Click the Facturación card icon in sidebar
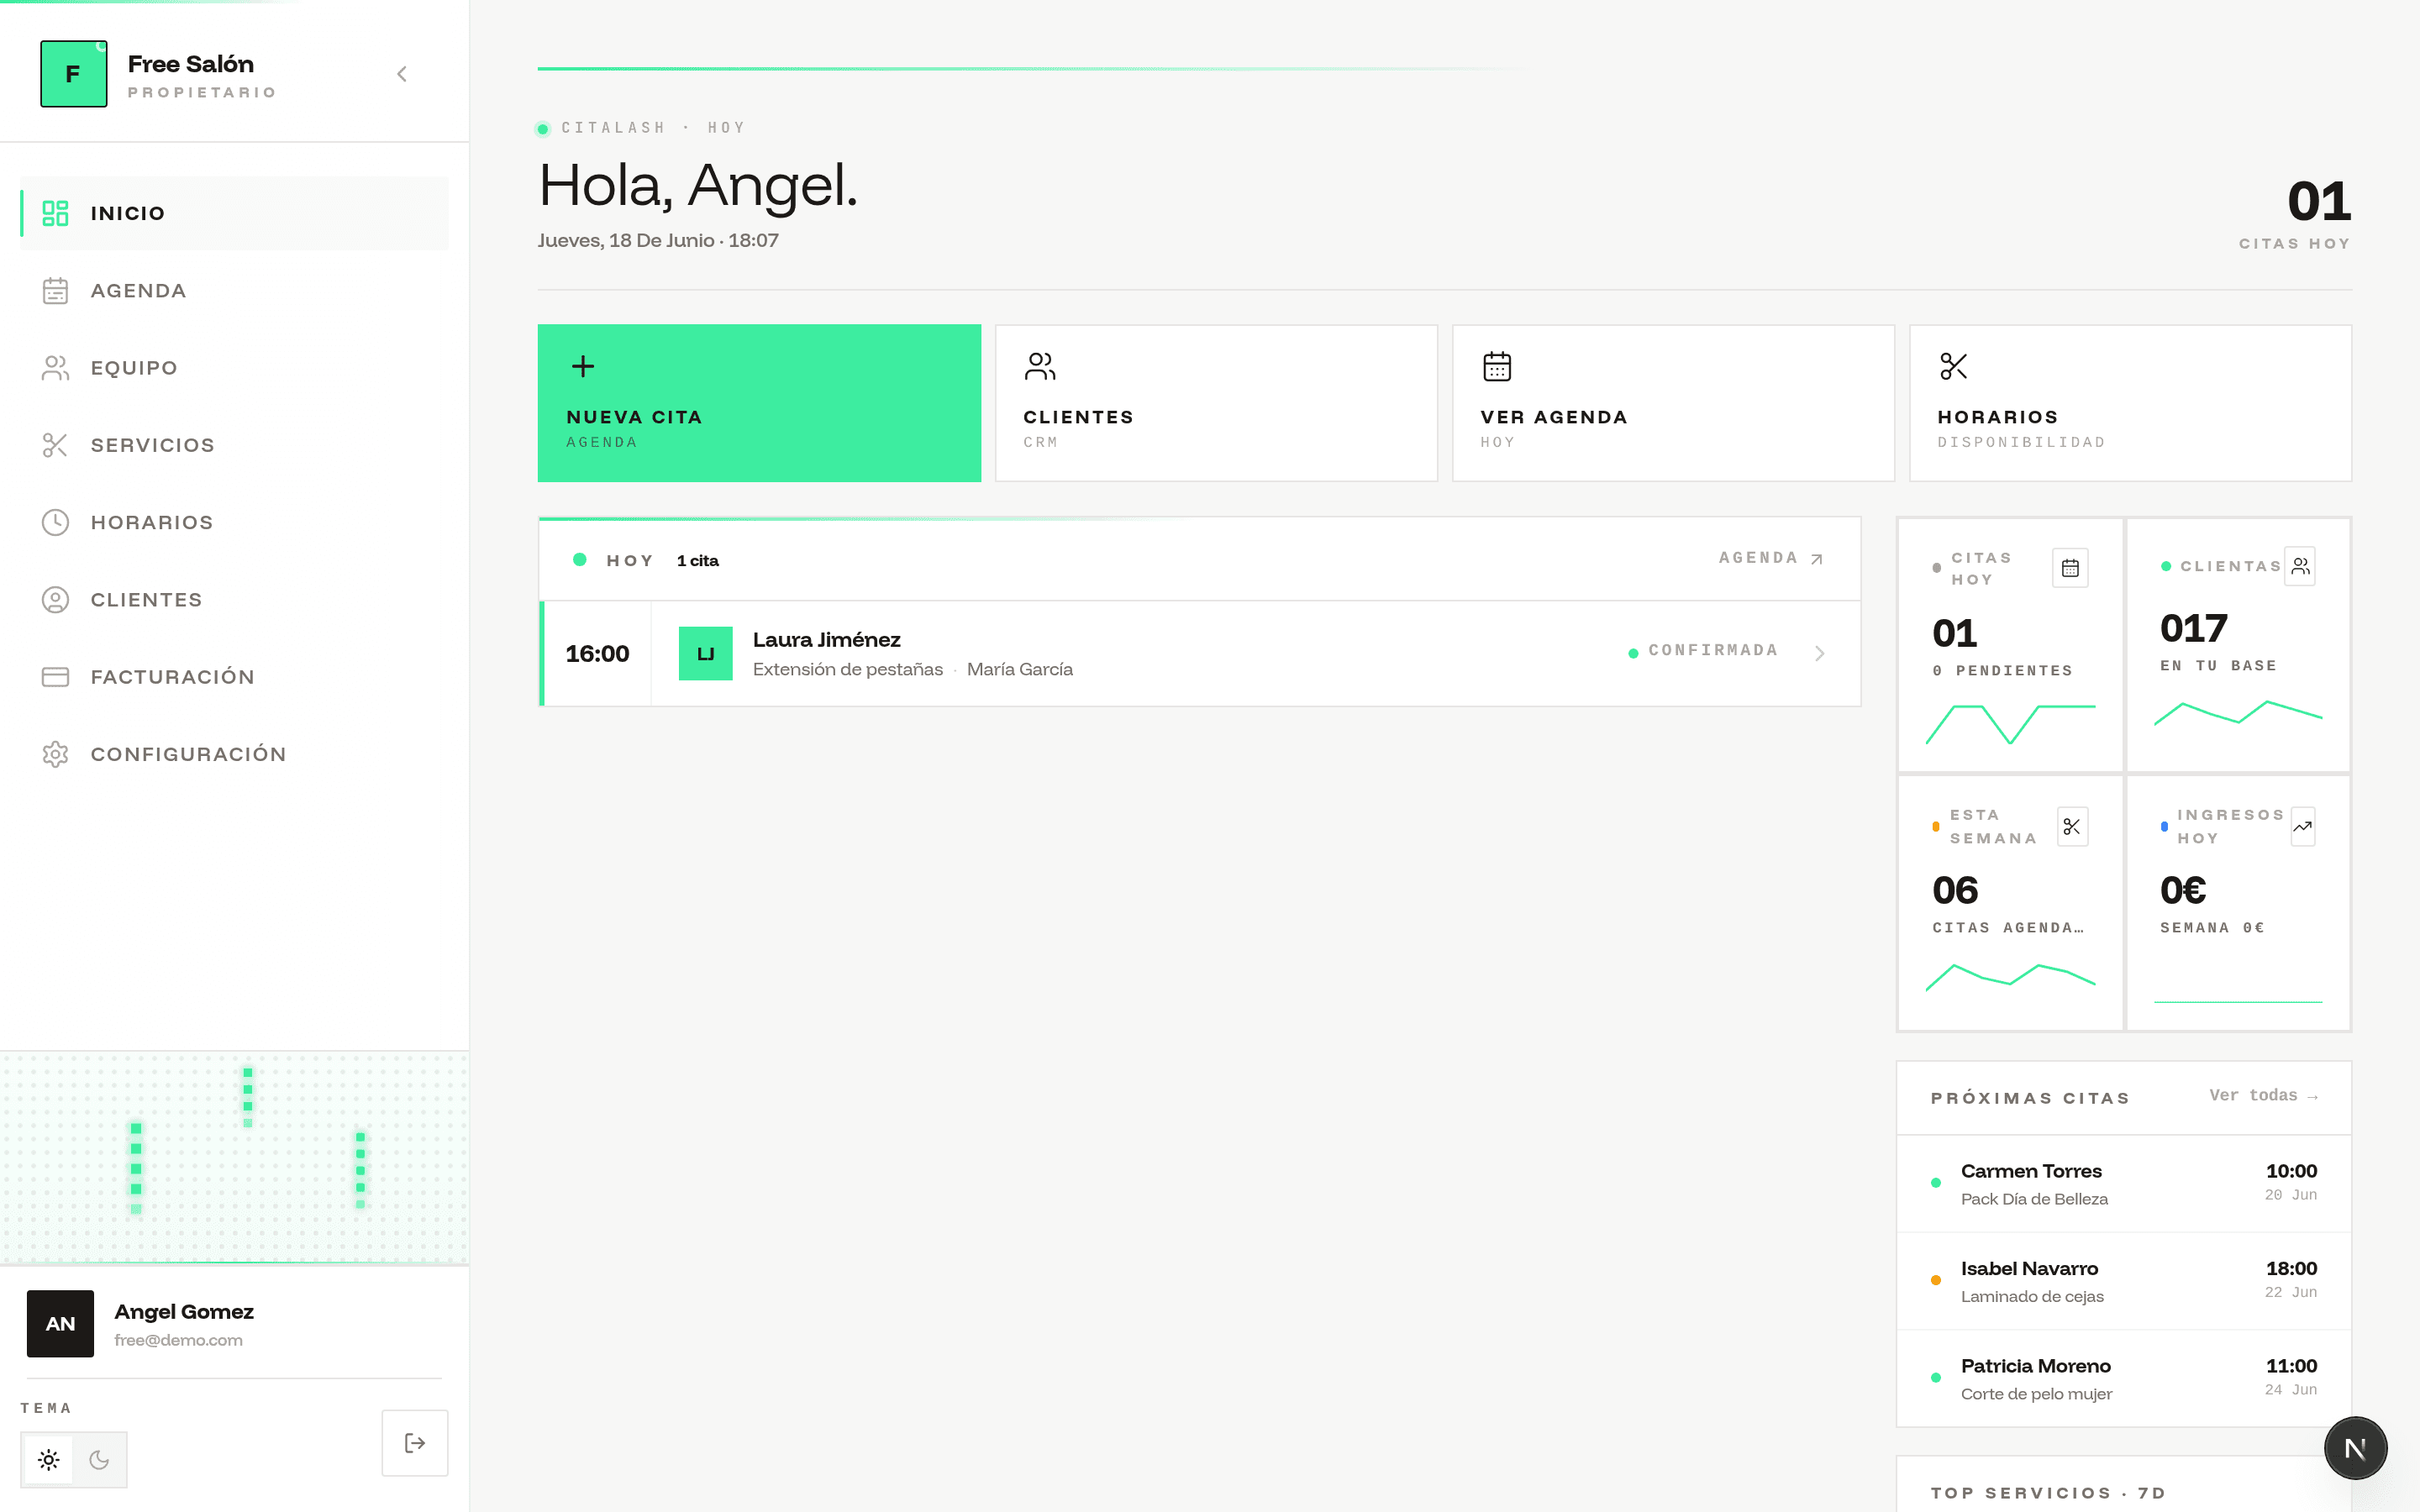This screenshot has height=1512, width=2420. click(x=55, y=677)
